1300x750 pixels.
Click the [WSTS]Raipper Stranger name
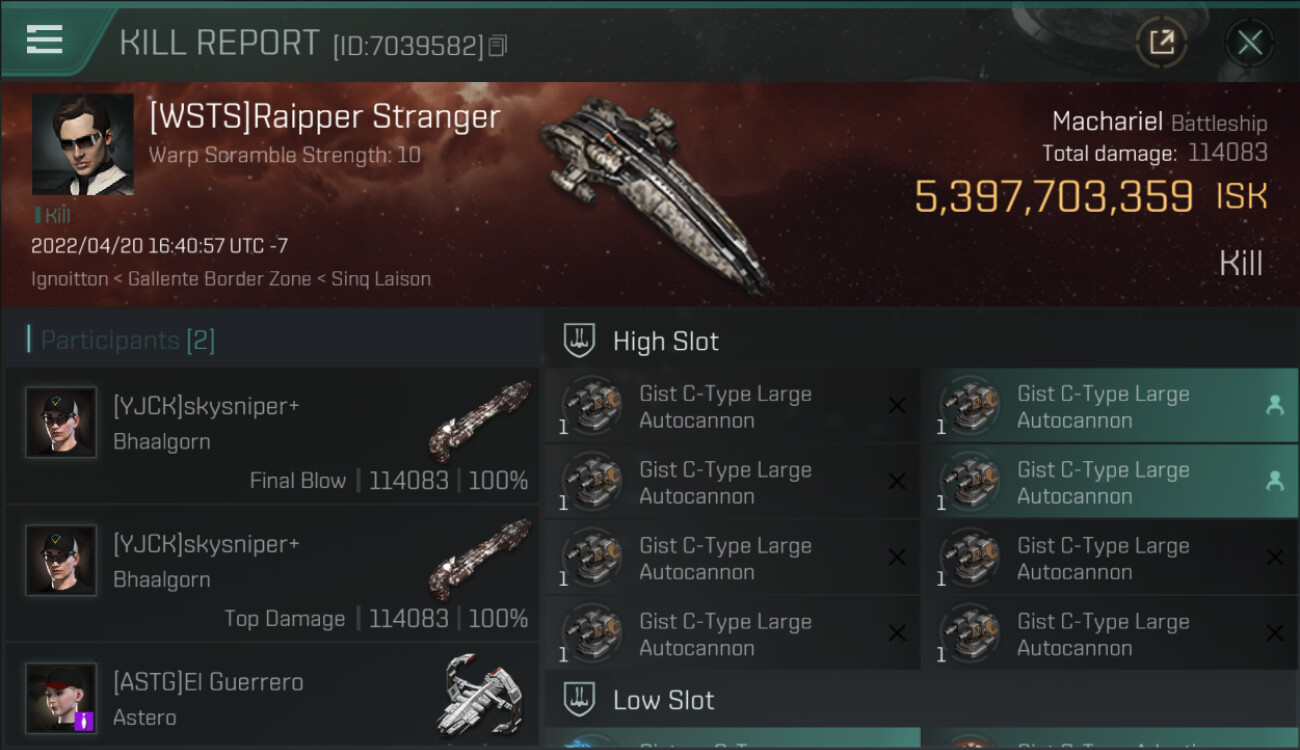pos(324,117)
